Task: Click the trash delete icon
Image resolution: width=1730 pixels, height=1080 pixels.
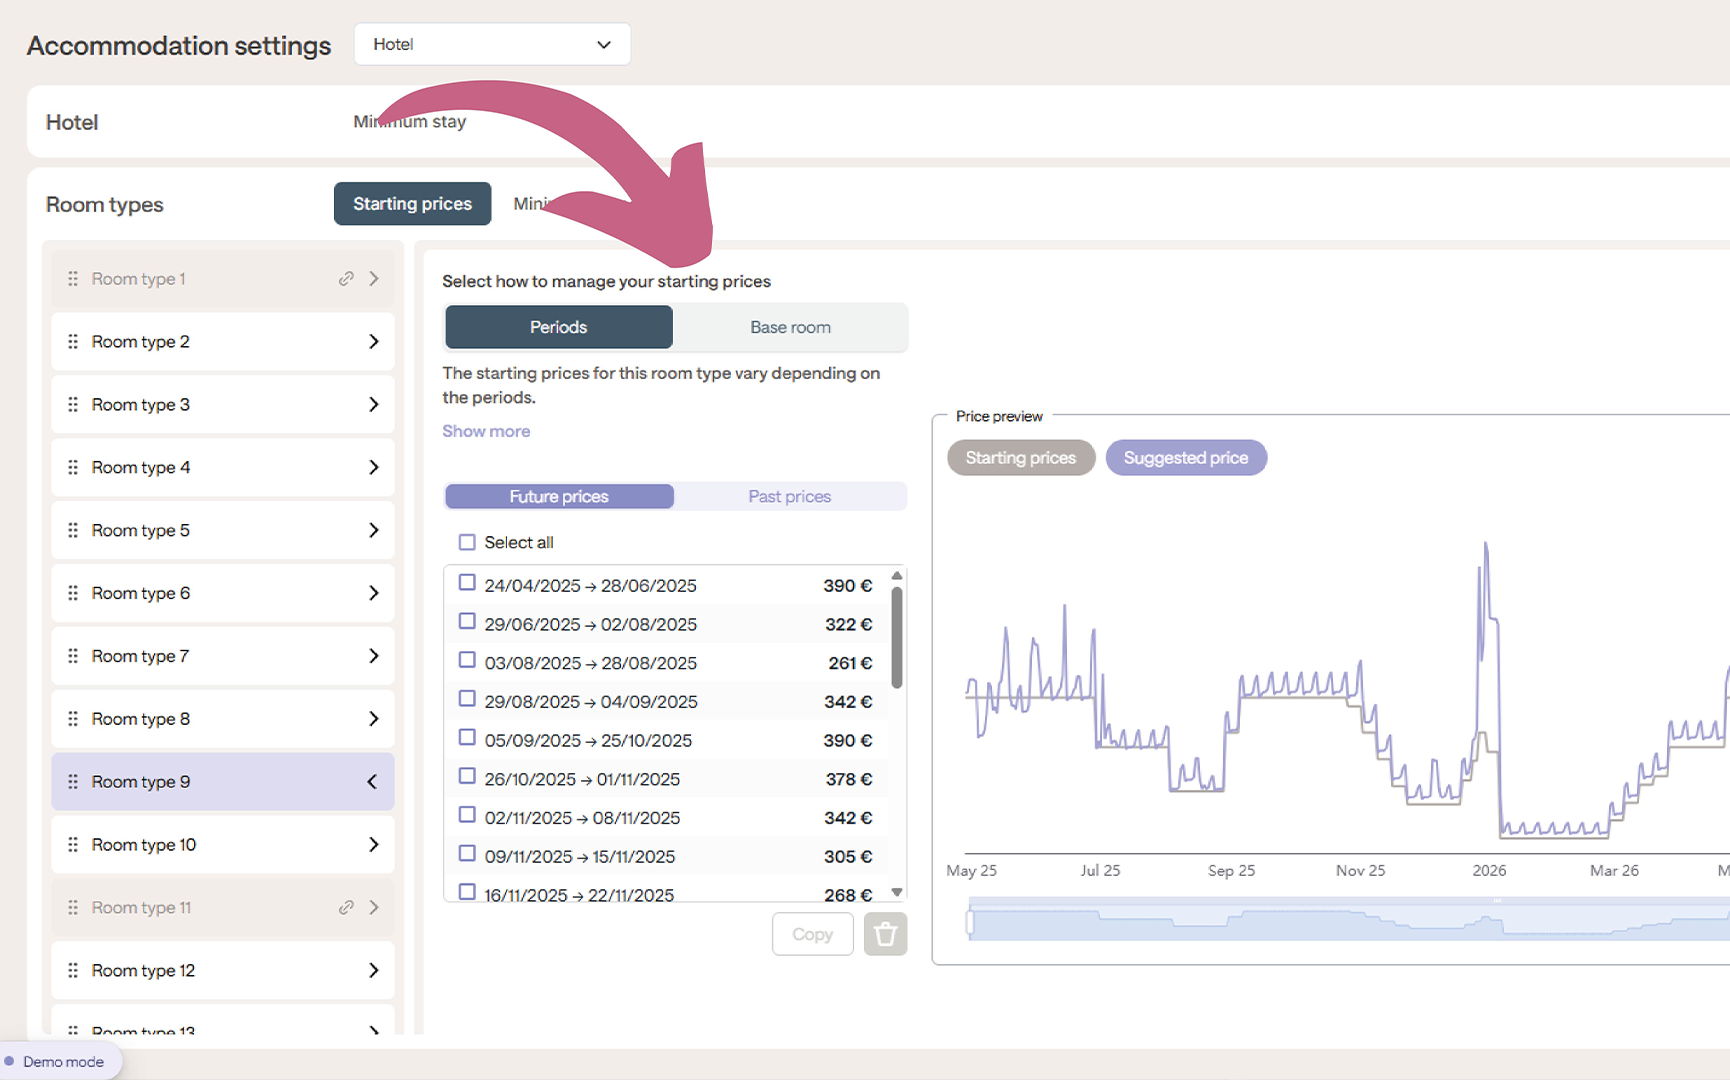Action: click(x=885, y=934)
